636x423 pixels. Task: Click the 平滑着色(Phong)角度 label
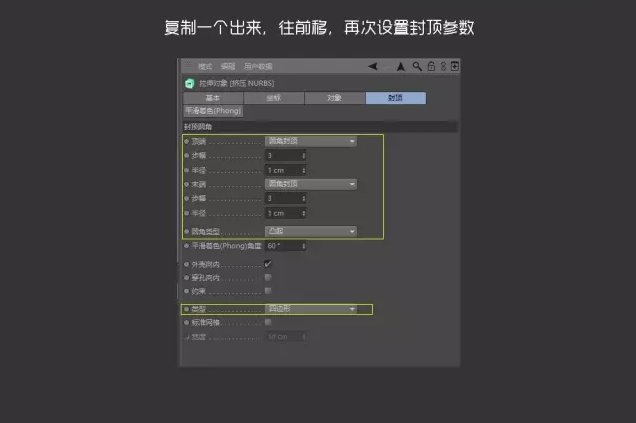pos(226,246)
